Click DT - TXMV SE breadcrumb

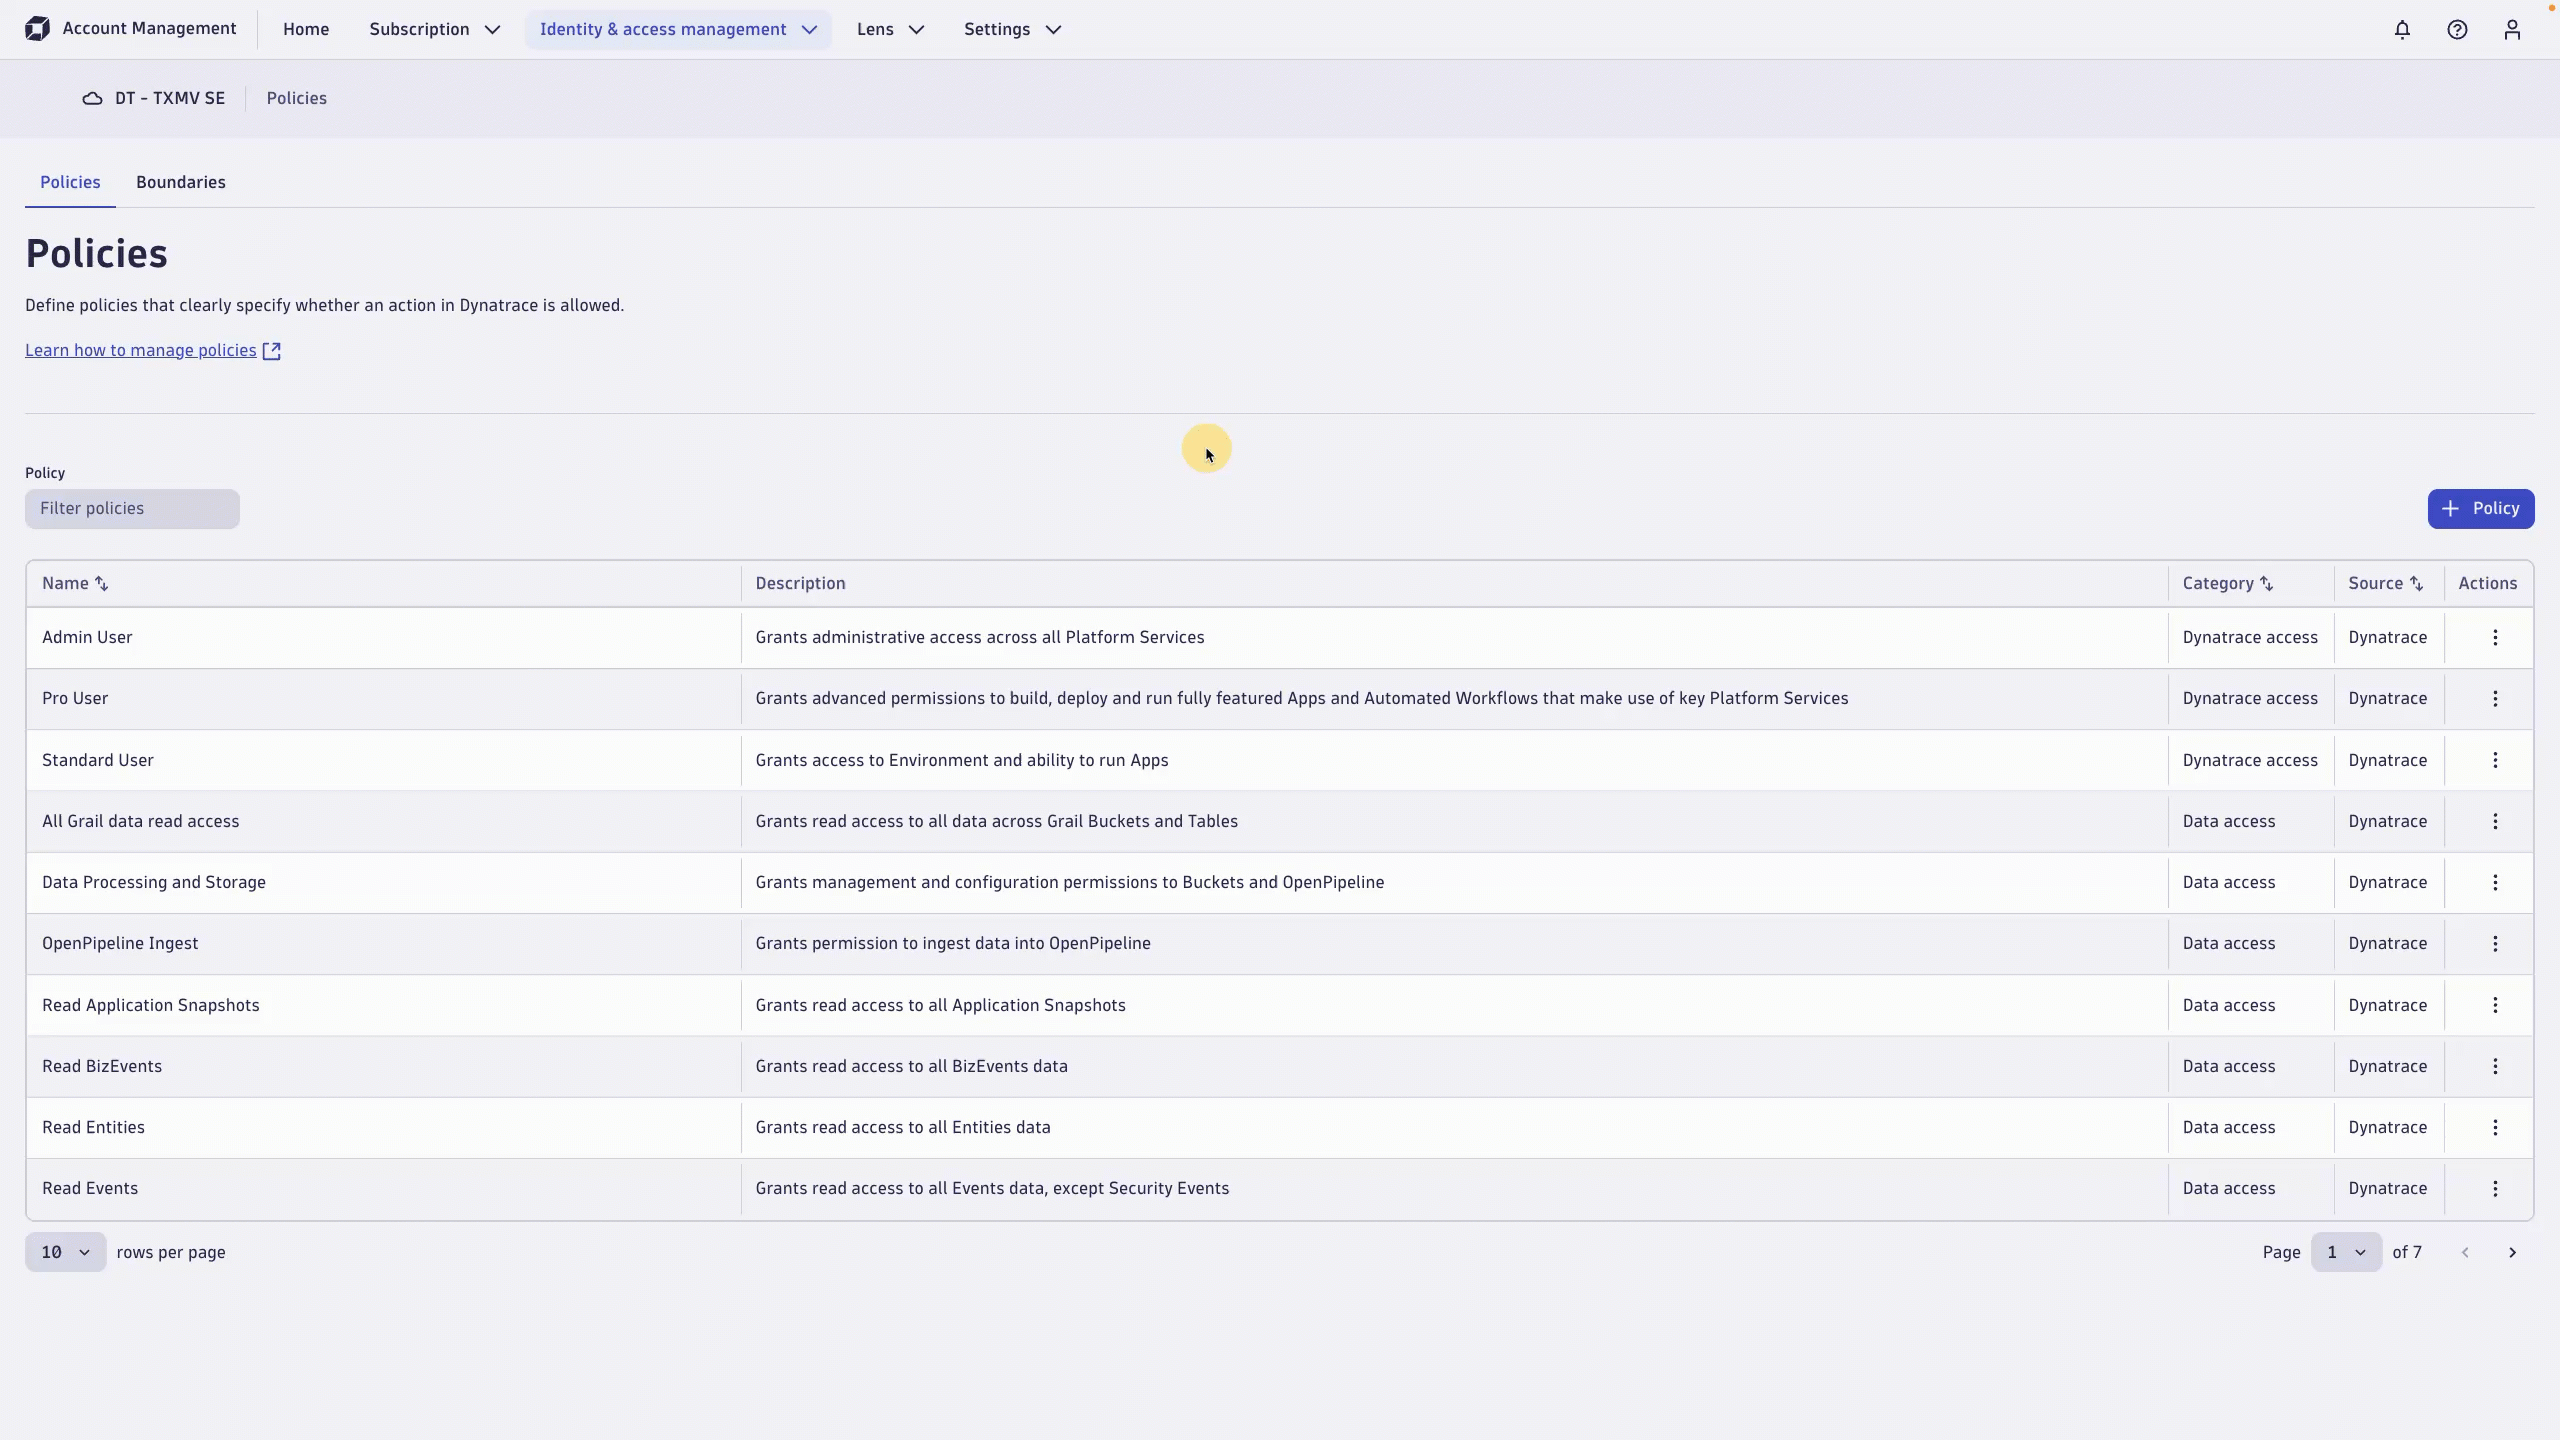click(x=170, y=98)
